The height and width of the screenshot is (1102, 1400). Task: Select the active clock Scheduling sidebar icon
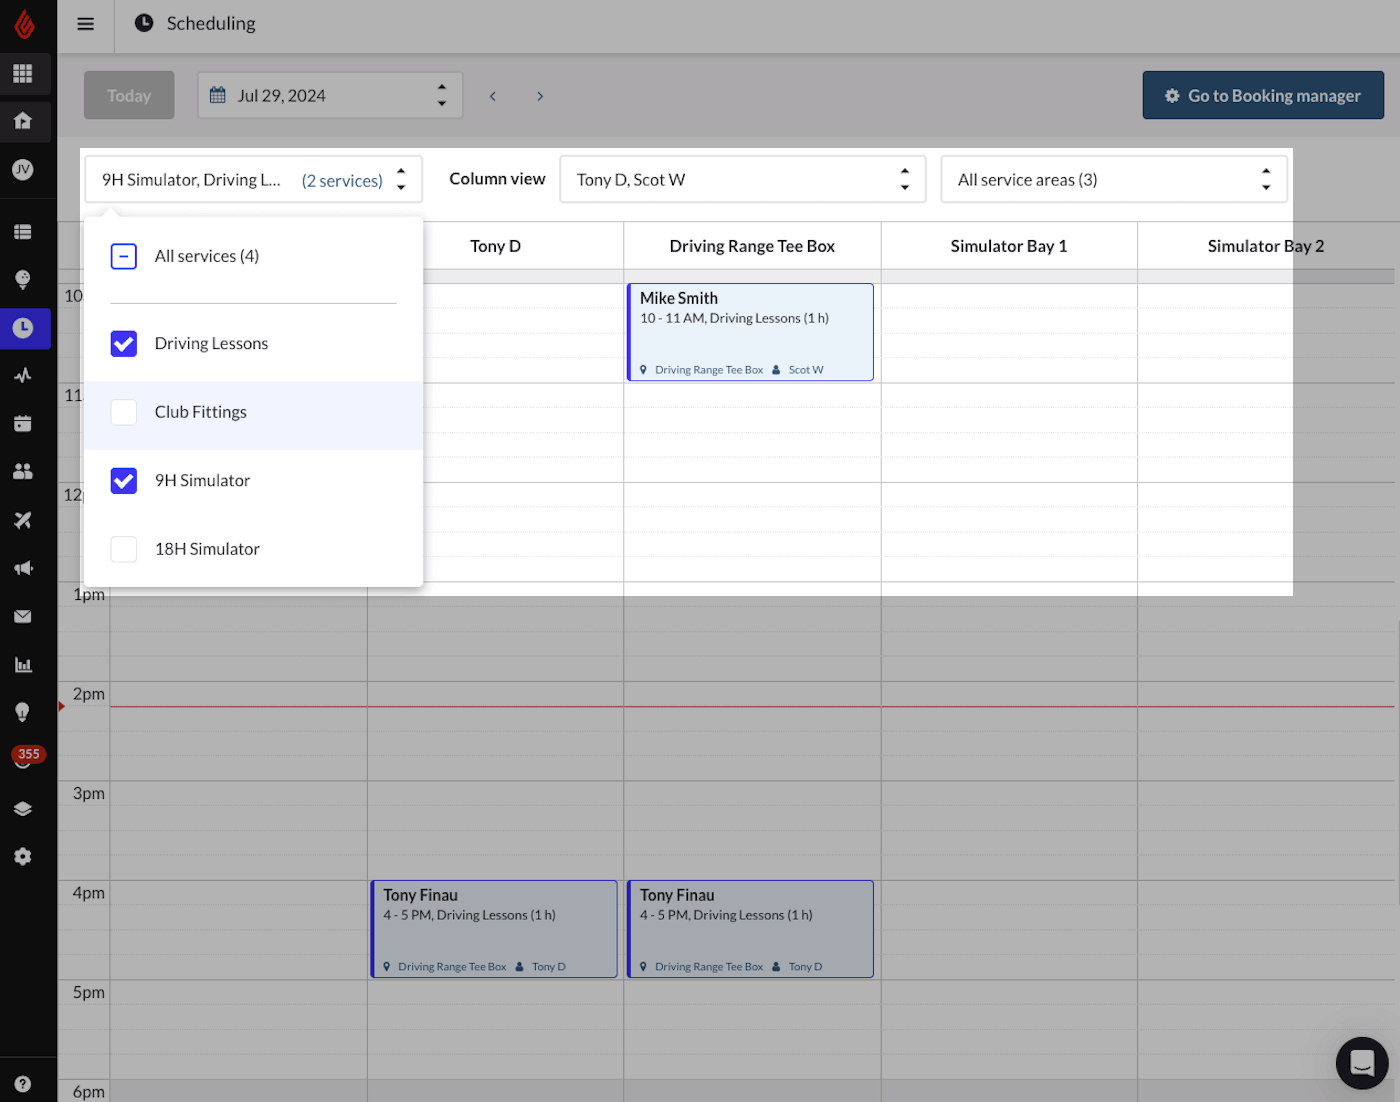pos(23,328)
